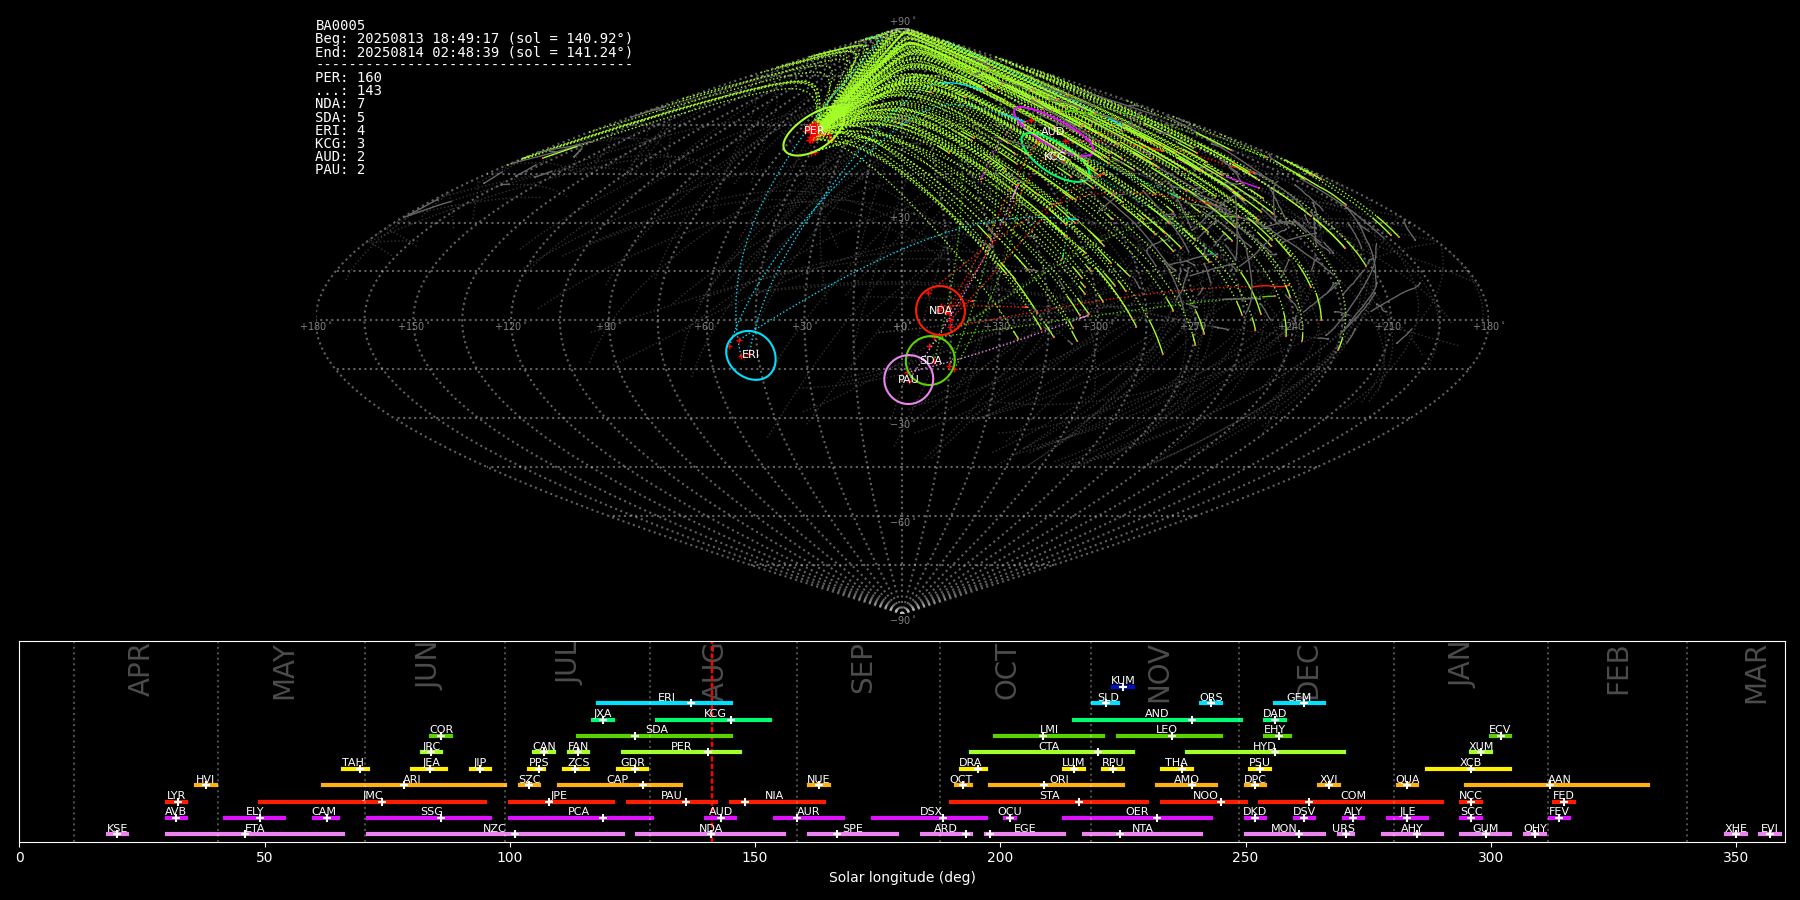1800x900 pixels.
Task: Select the SDA green radiant circle on map
Action: pyautogui.click(x=930, y=360)
